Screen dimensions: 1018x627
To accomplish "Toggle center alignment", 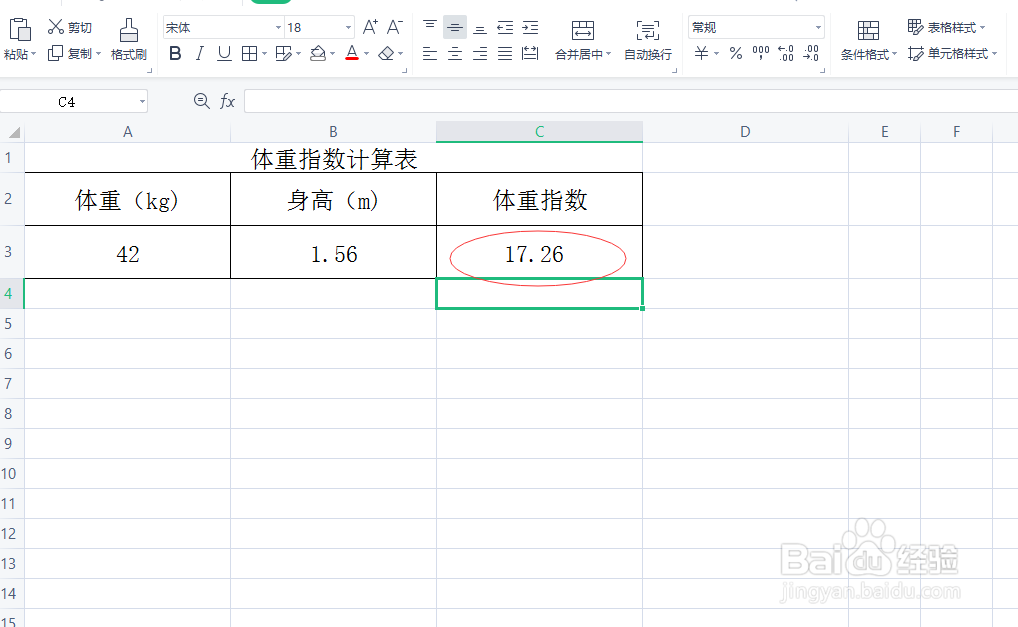I will click(454, 53).
